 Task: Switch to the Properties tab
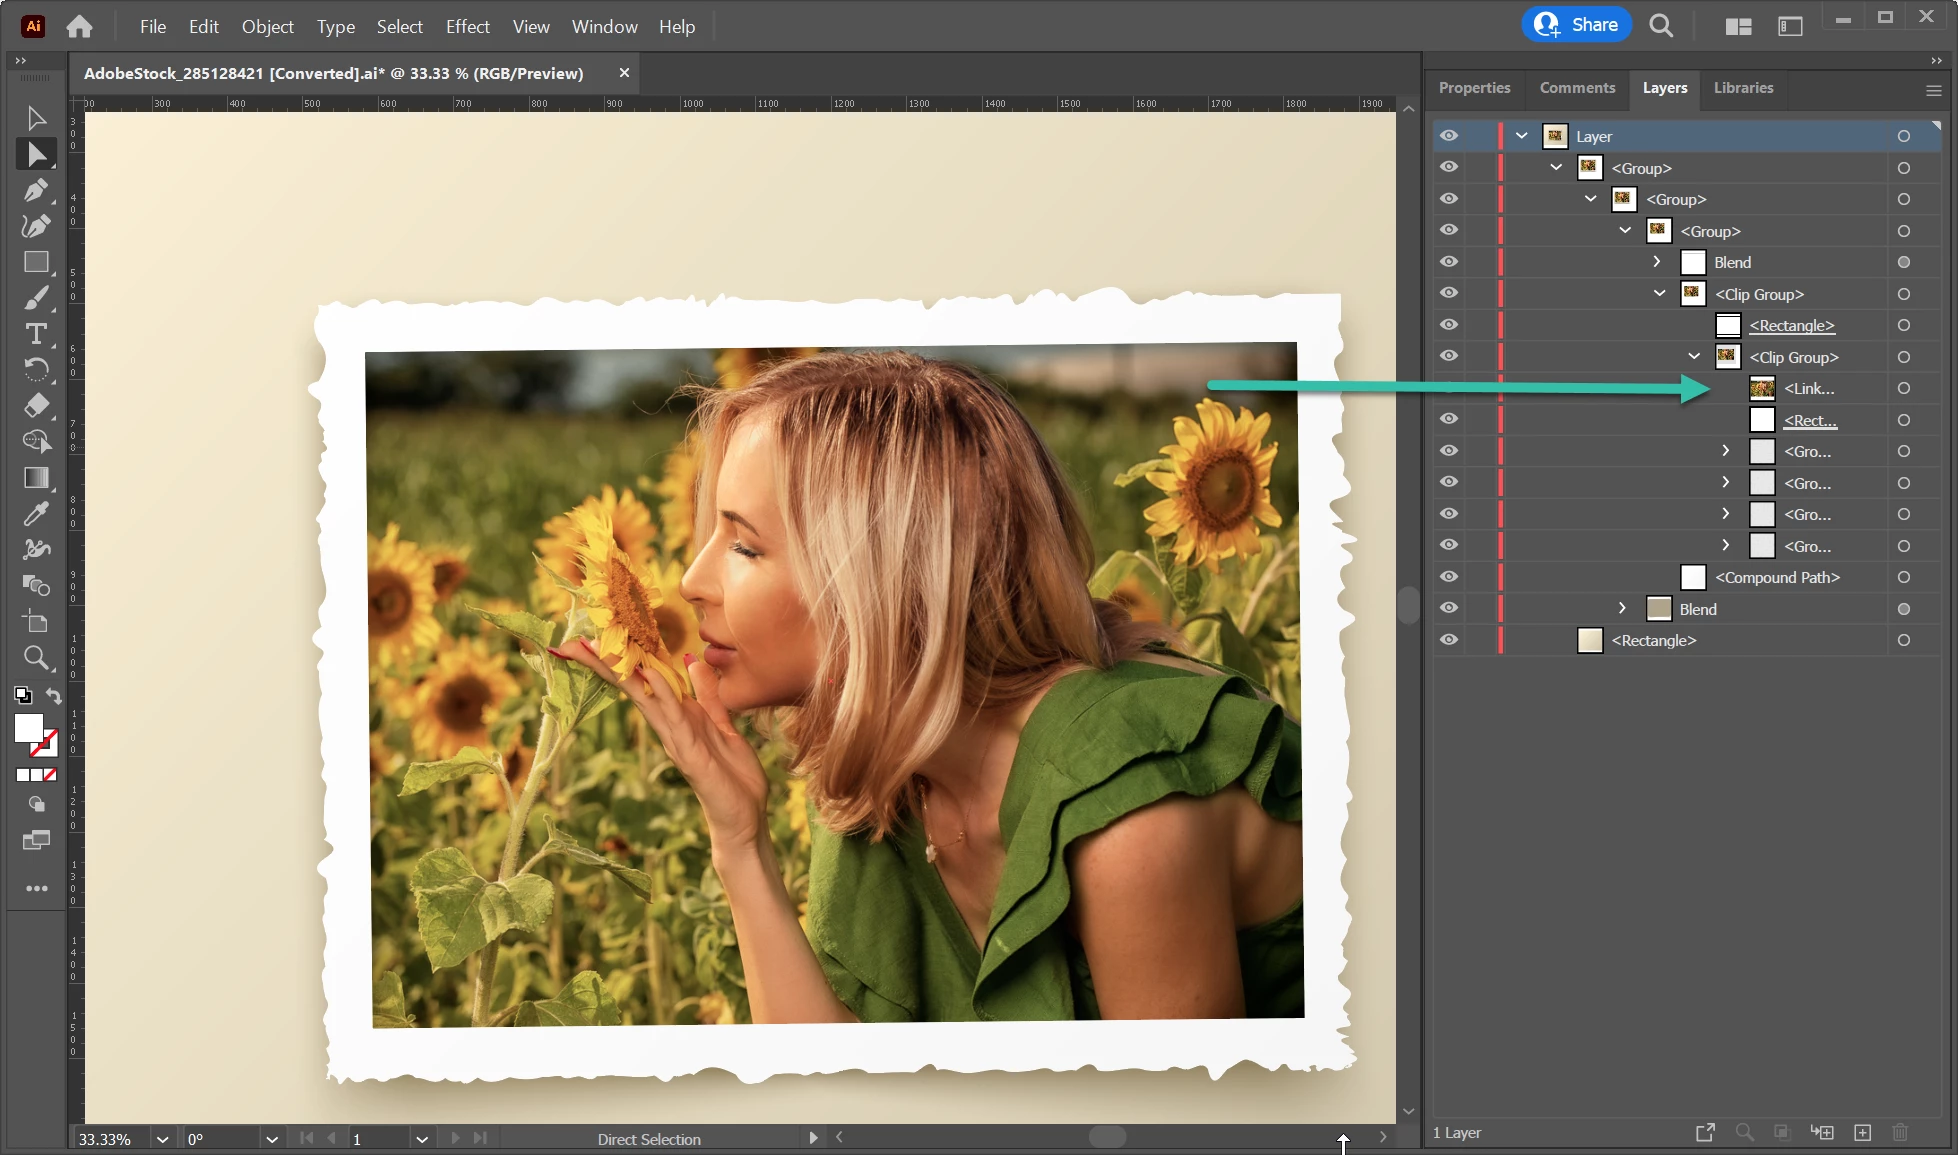(x=1474, y=88)
